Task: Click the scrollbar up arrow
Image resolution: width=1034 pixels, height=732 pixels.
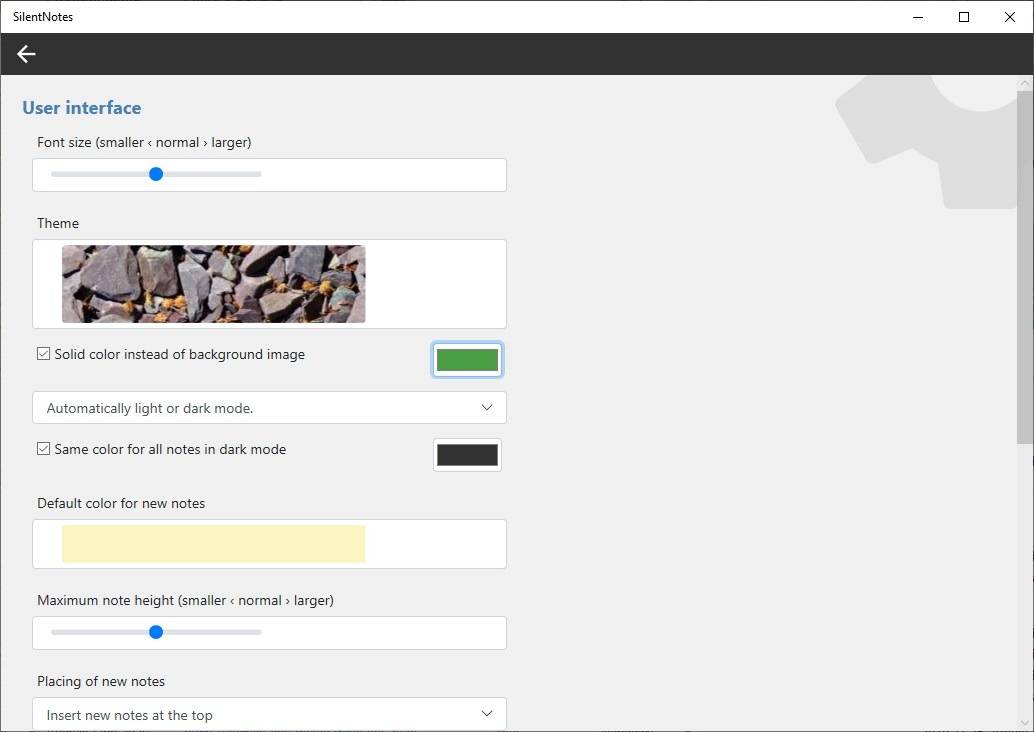Action: tap(1025, 83)
